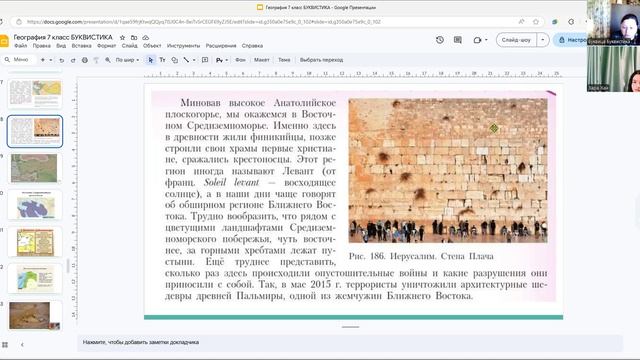The image size is (640, 360).
Task: Click the Фон toolbar button
Action: click(240, 60)
